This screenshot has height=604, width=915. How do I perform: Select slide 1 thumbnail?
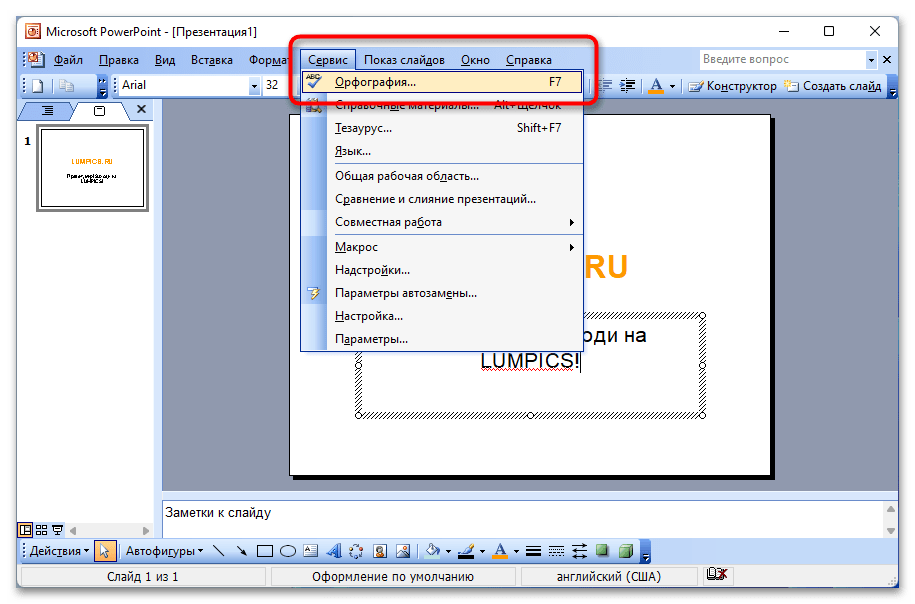(x=92, y=169)
